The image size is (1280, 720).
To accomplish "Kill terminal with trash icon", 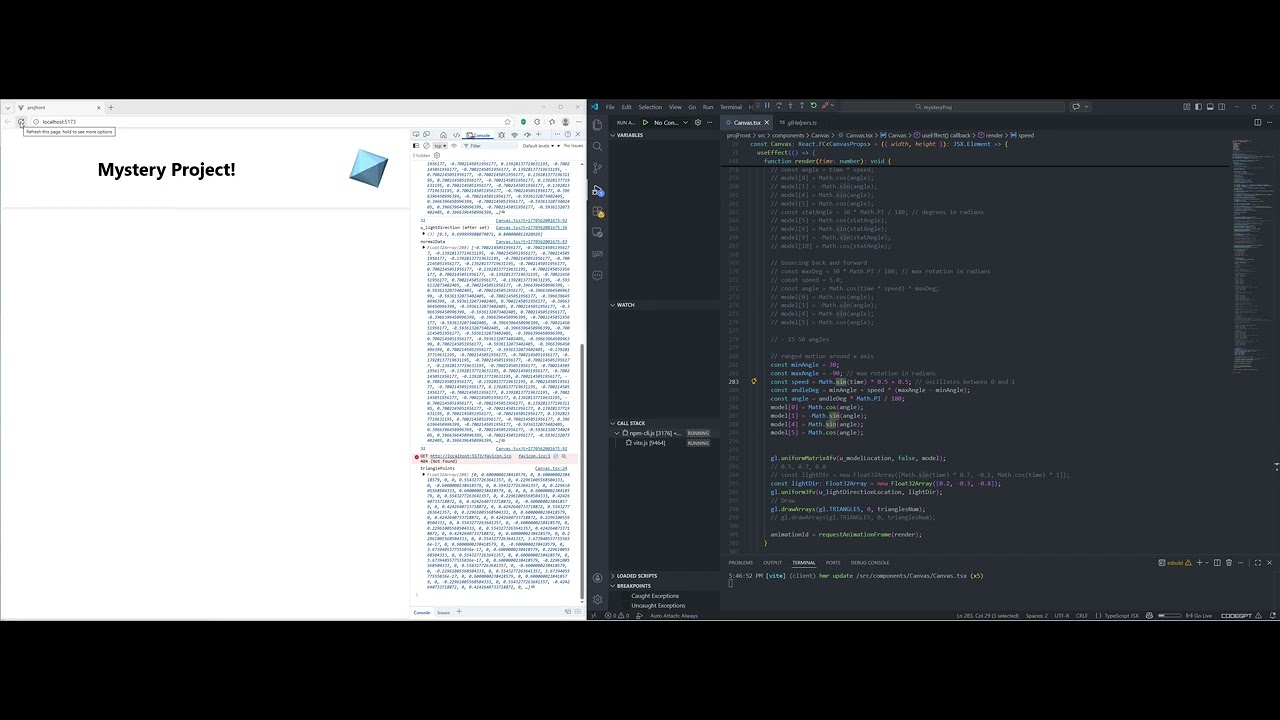I will (x=1229, y=563).
